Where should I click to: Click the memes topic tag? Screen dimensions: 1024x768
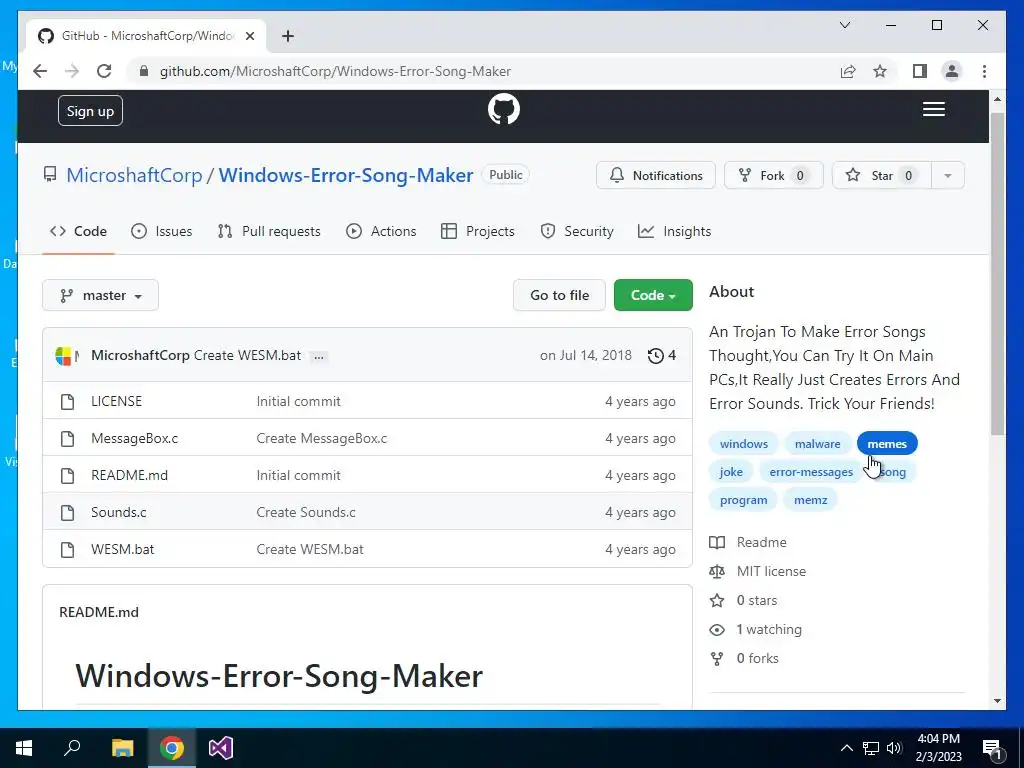(x=887, y=443)
